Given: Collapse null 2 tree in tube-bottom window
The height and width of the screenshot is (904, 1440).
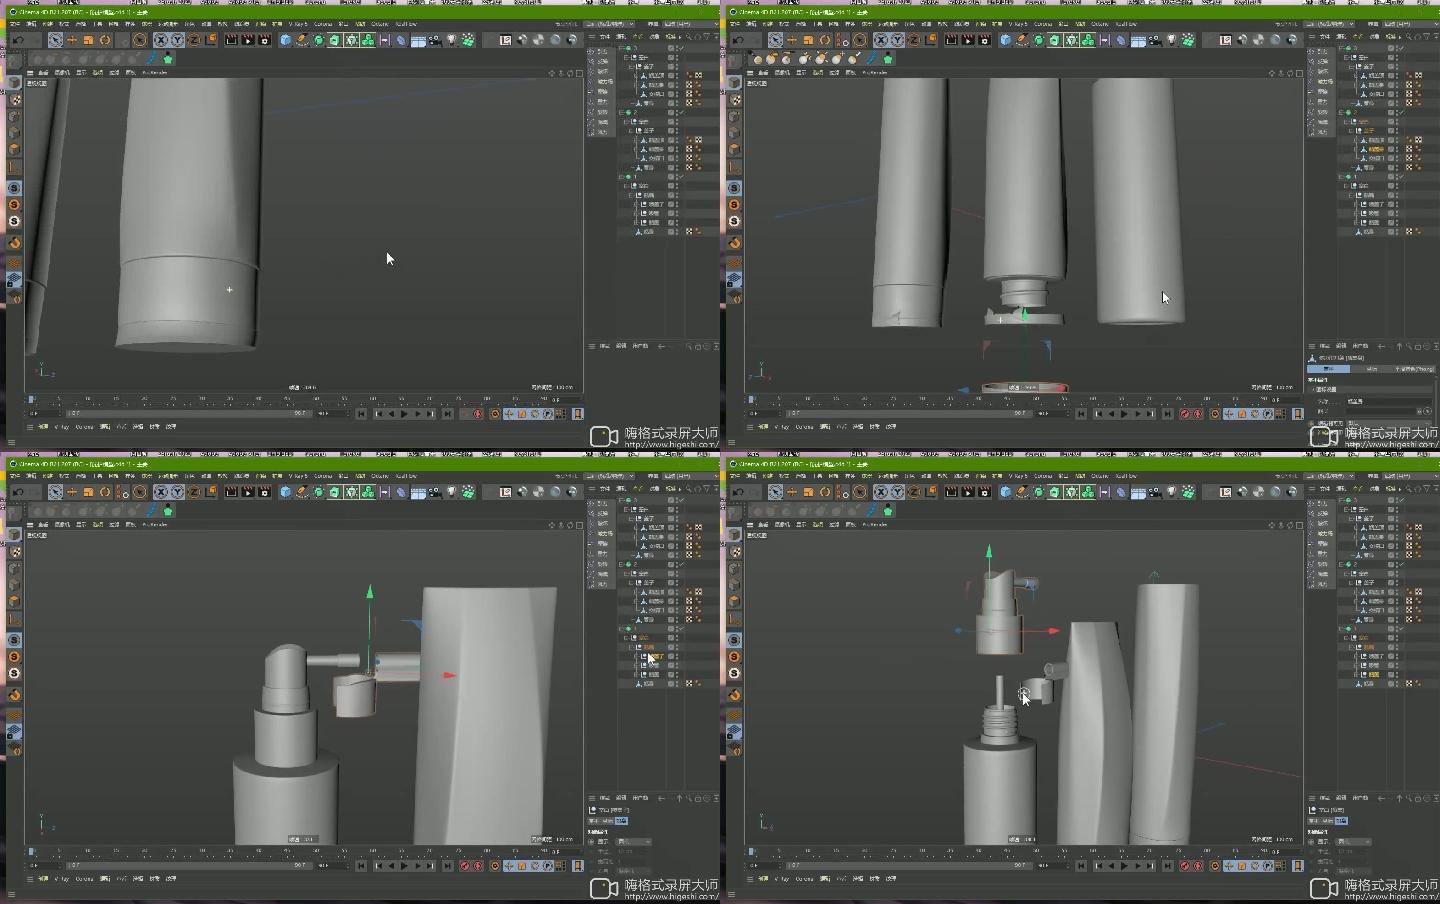Looking at the screenshot, I should point(621,112).
